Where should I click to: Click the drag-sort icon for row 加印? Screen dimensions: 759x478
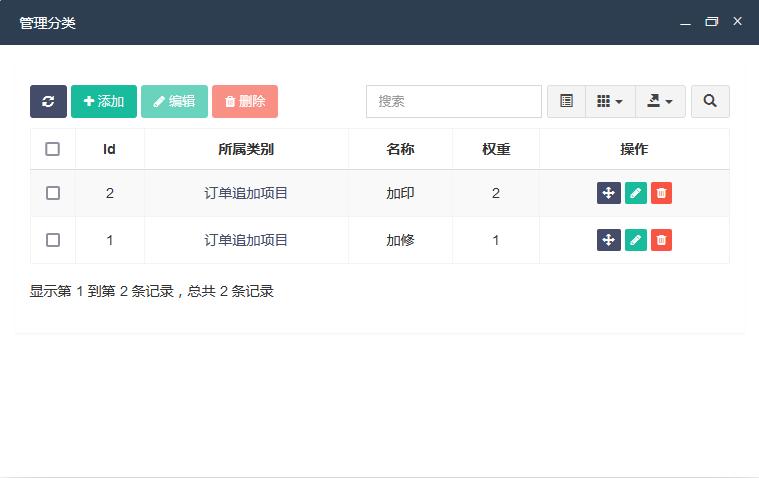coord(608,193)
